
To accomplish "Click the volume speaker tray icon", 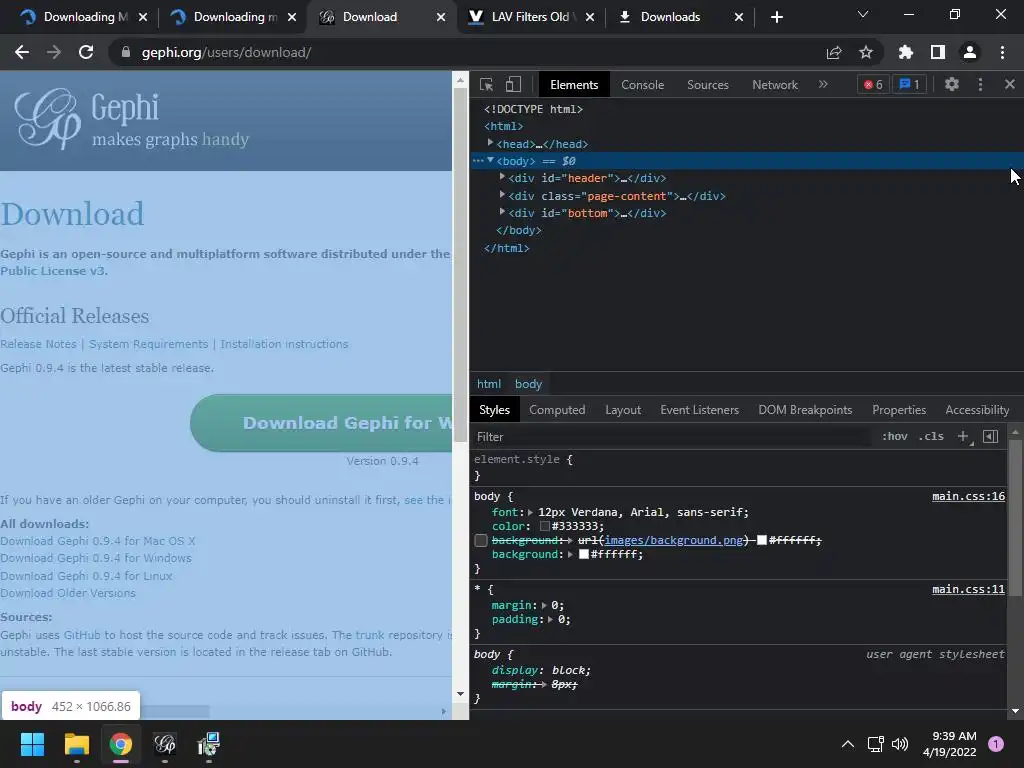I will 900,744.
